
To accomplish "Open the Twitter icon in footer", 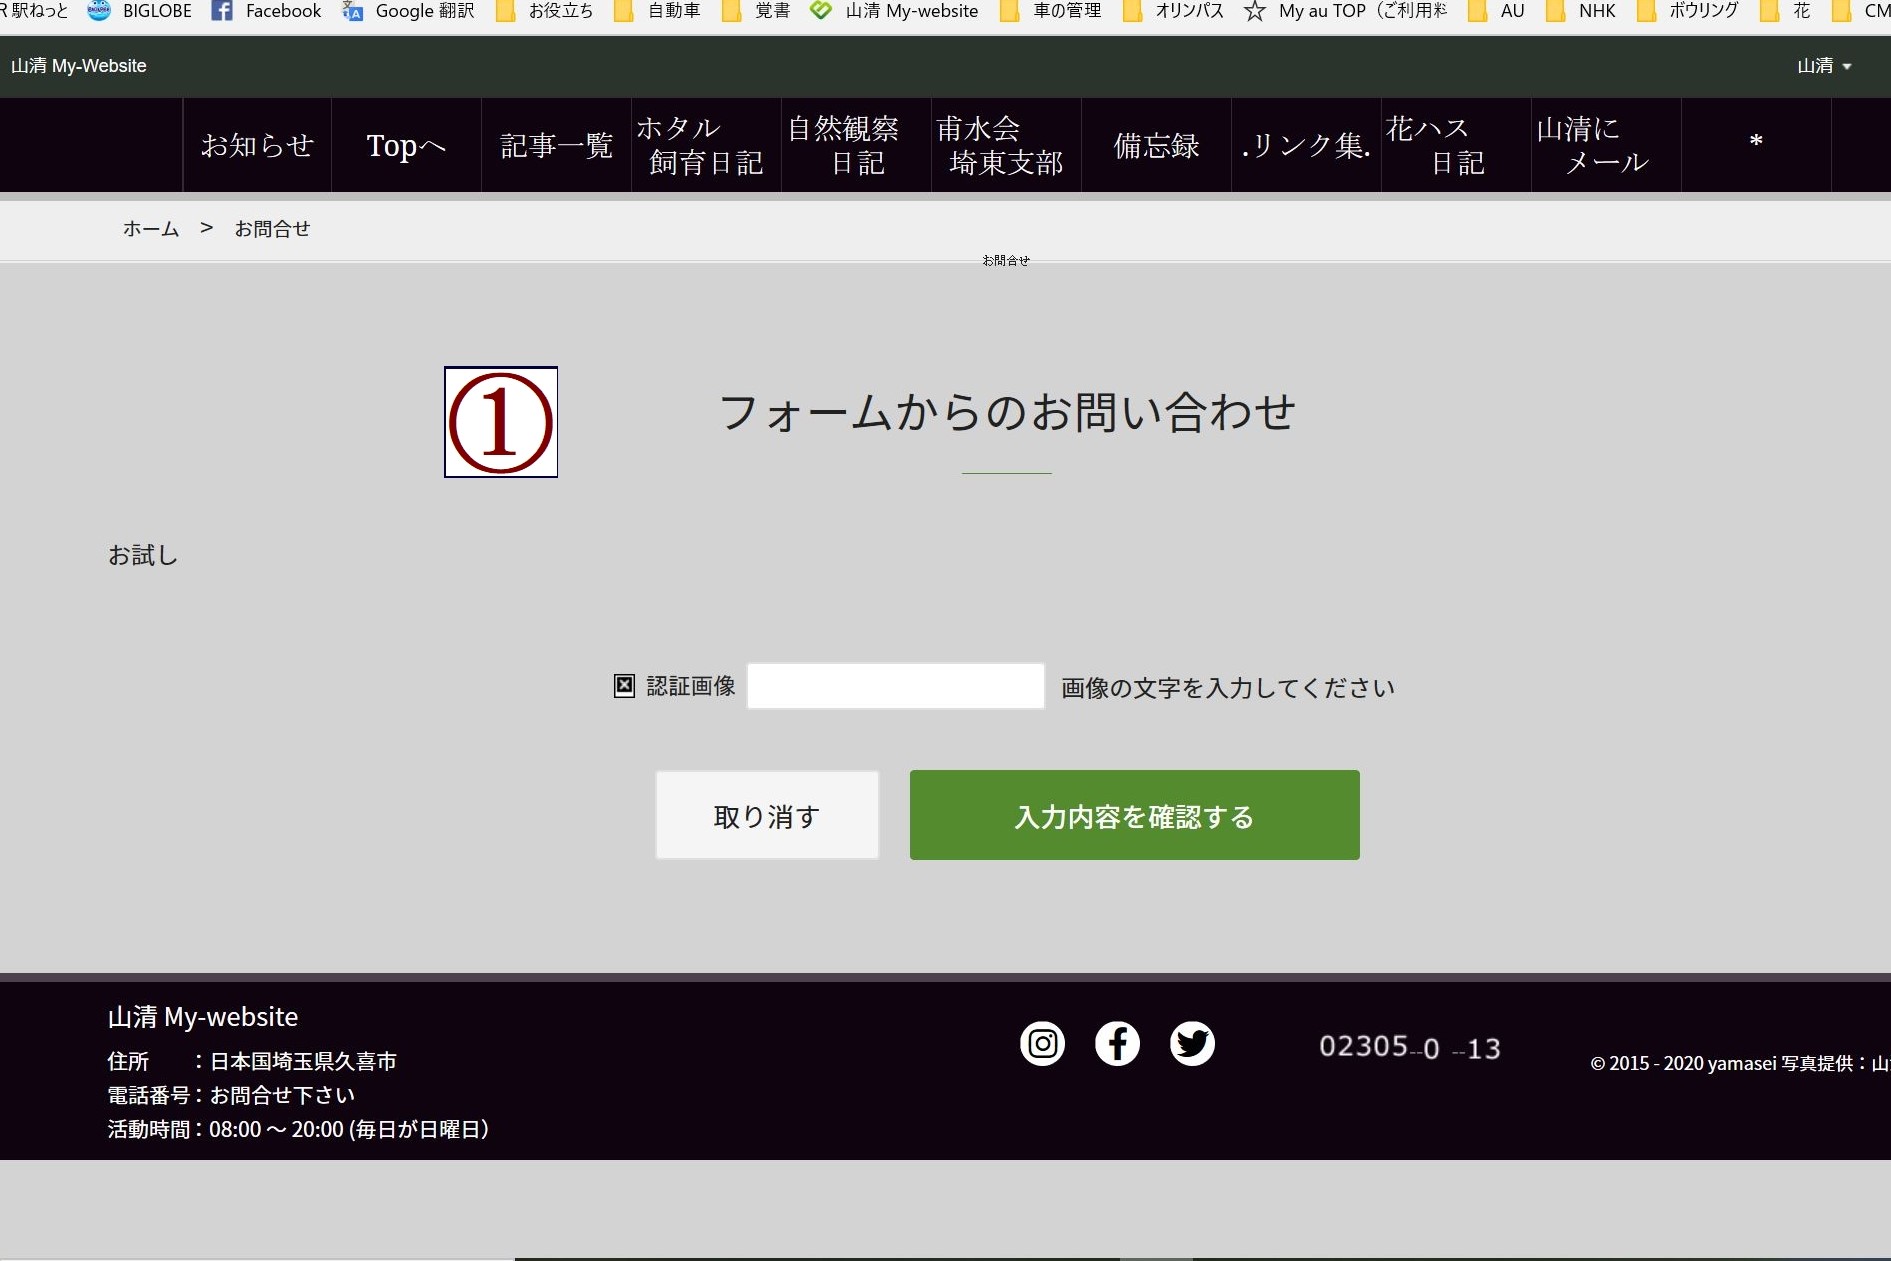I will tap(1192, 1044).
